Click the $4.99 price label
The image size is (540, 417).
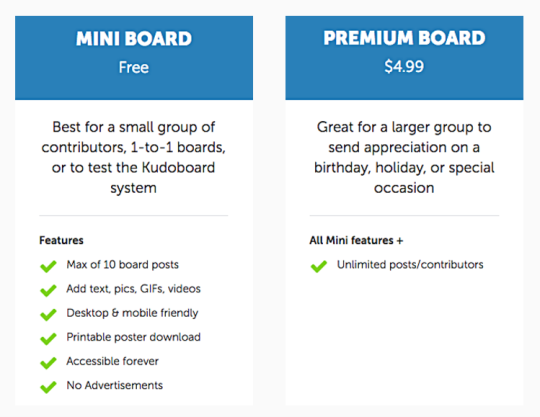404,66
